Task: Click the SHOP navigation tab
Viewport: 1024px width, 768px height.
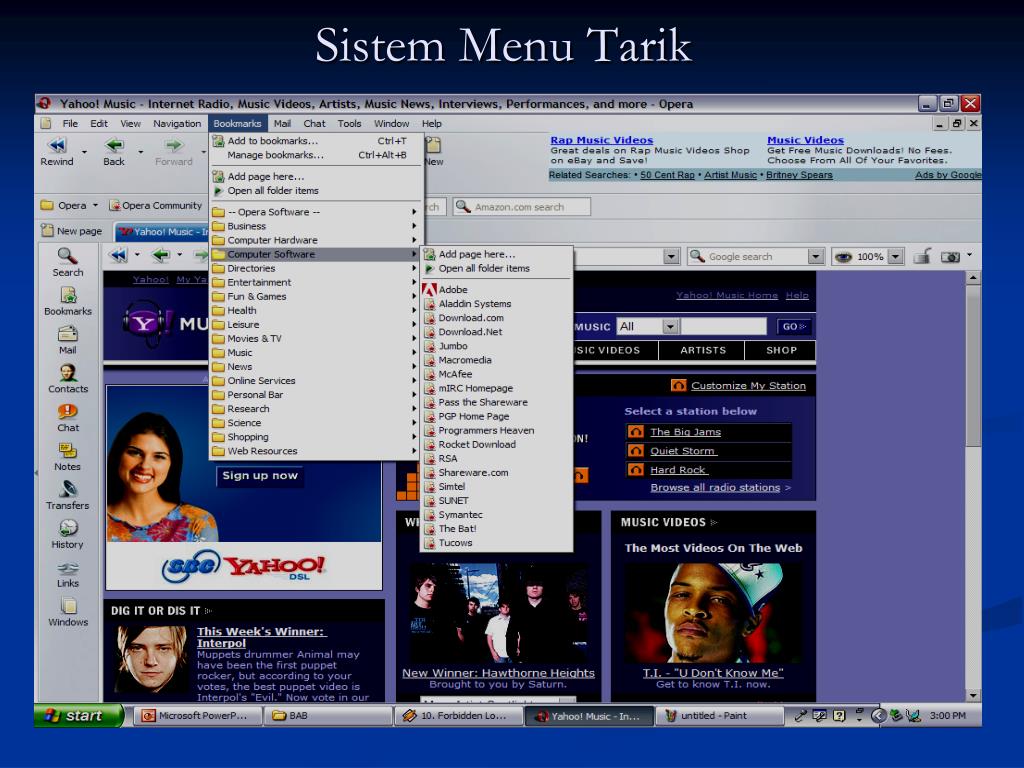Action: pos(781,350)
